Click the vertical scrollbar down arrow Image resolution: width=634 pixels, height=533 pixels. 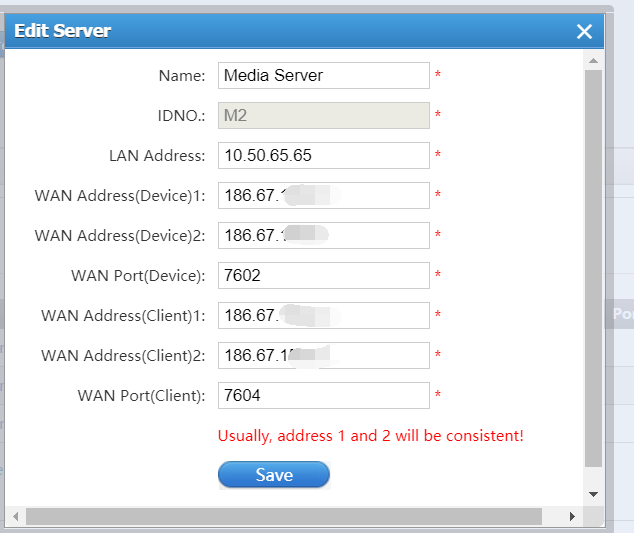tap(593, 494)
